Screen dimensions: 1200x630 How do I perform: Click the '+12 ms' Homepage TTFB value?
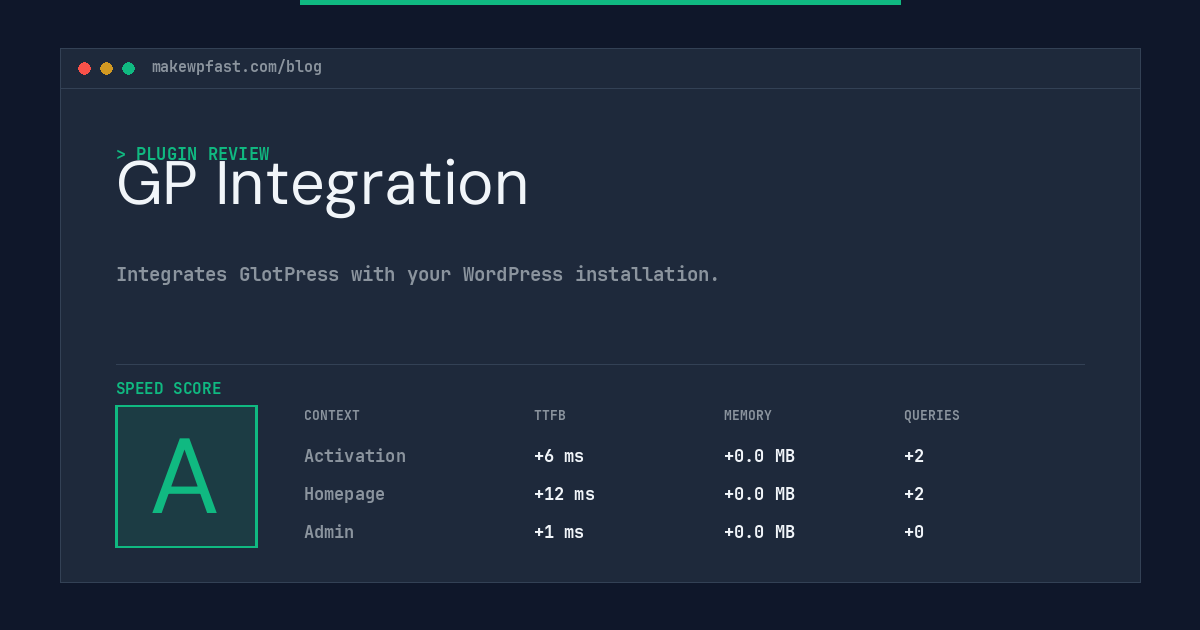pyautogui.click(x=564, y=494)
